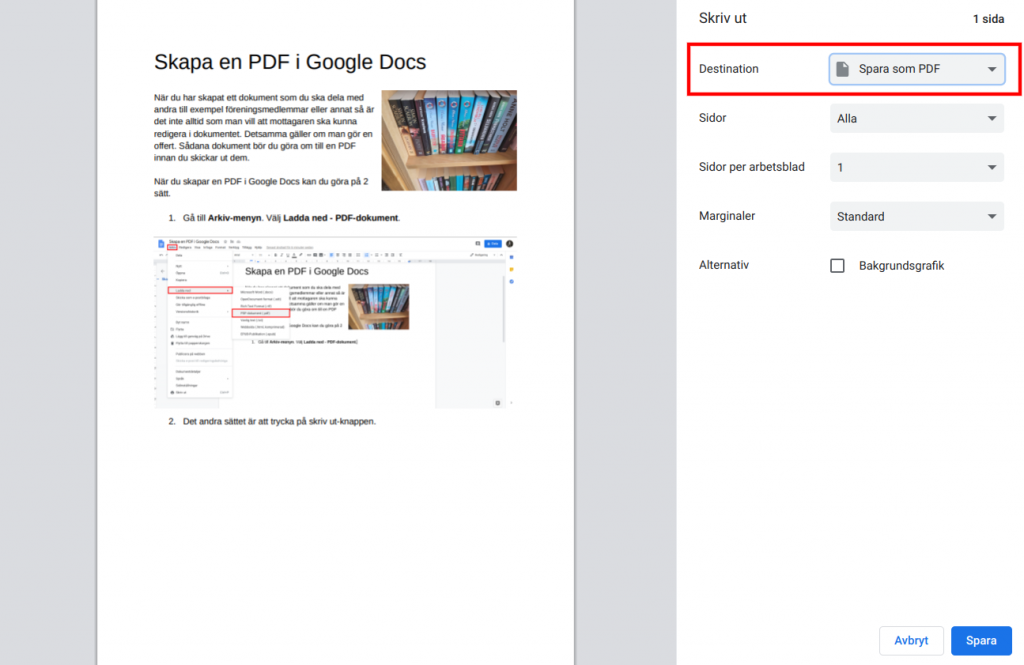Open the Sidor dropdown set to Alla
This screenshot has height=665, width=1024.
pyautogui.click(x=916, y=118)
